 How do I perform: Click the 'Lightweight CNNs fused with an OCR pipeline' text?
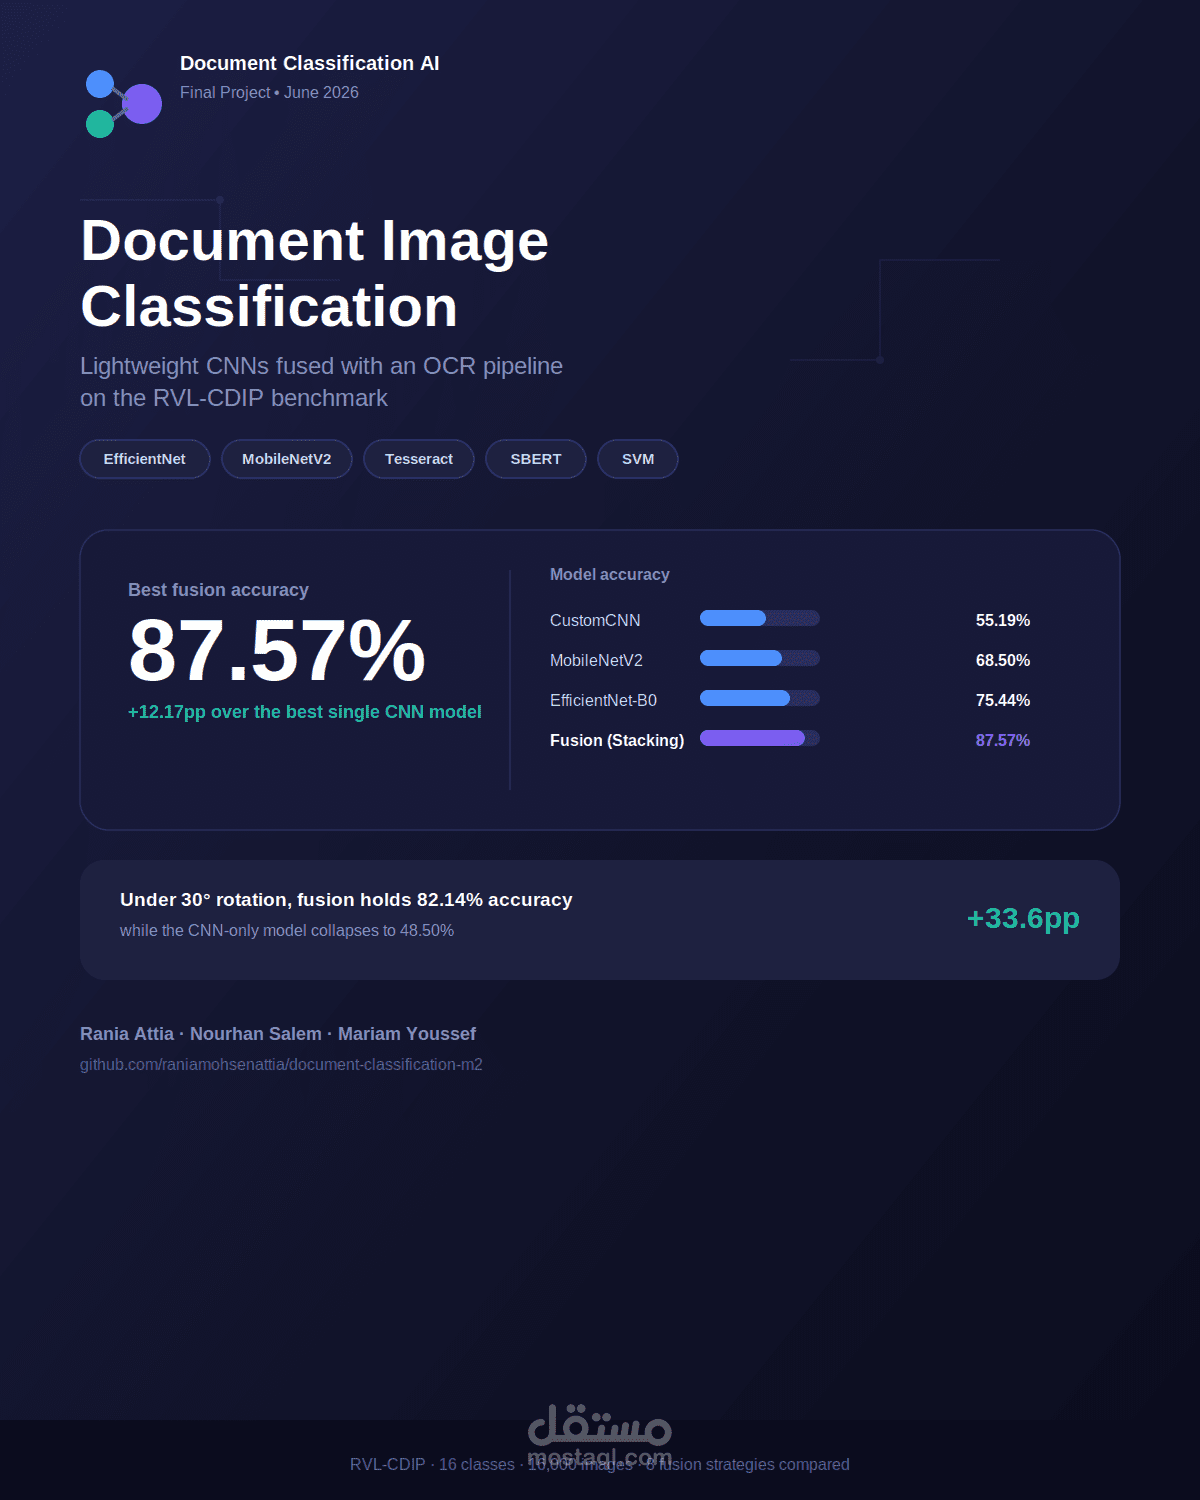(321, 366)
